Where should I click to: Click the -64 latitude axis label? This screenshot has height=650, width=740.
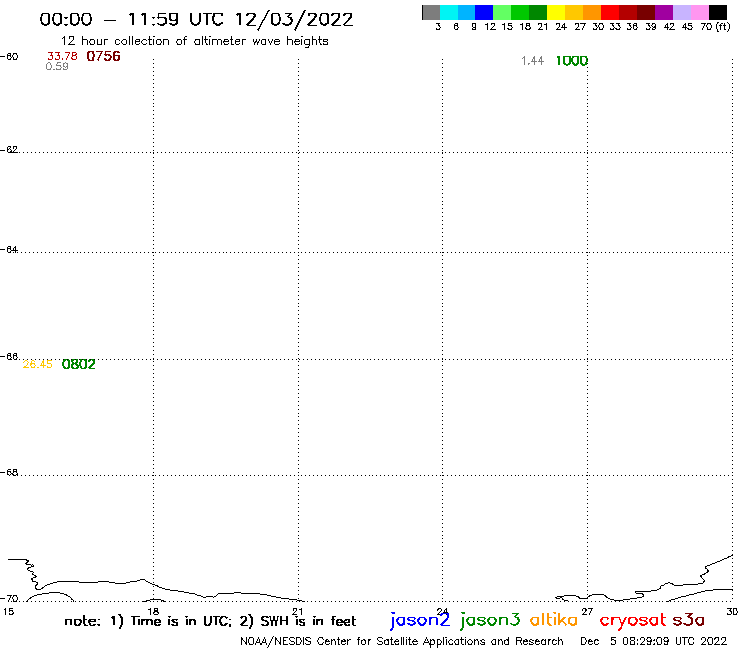(x=9, y=250)
